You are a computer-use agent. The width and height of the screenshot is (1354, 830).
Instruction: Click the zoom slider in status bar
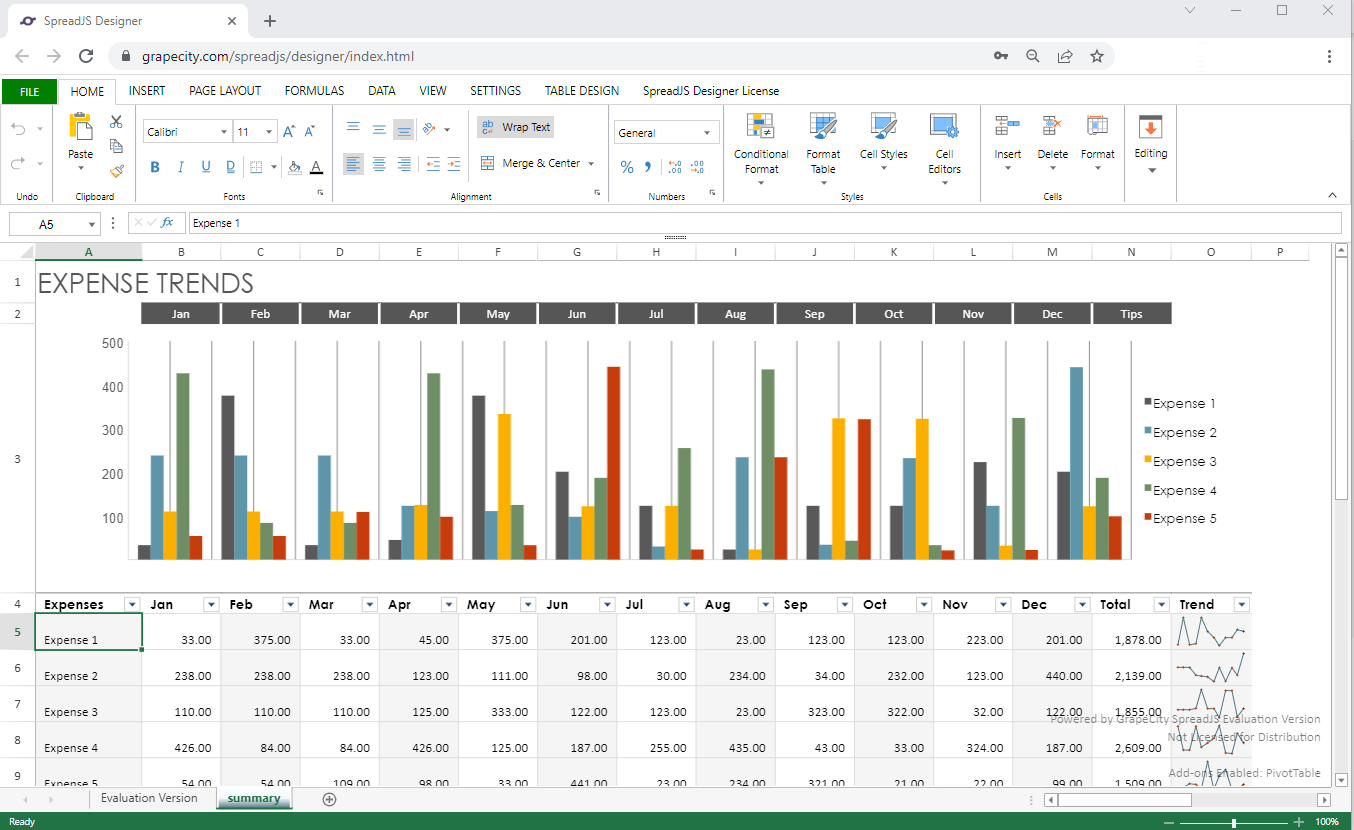click(1234, 822)
